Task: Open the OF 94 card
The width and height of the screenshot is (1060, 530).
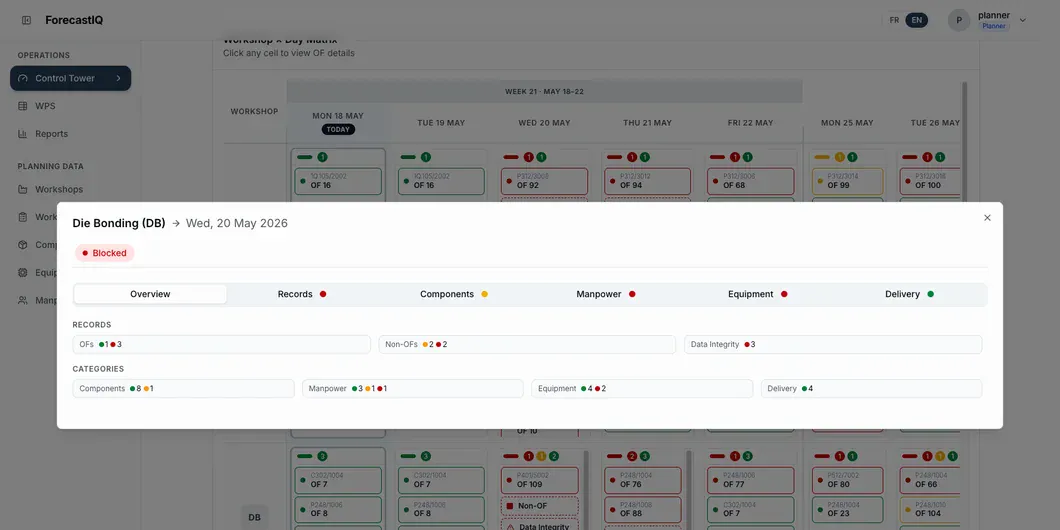Action: coord(648,181)
